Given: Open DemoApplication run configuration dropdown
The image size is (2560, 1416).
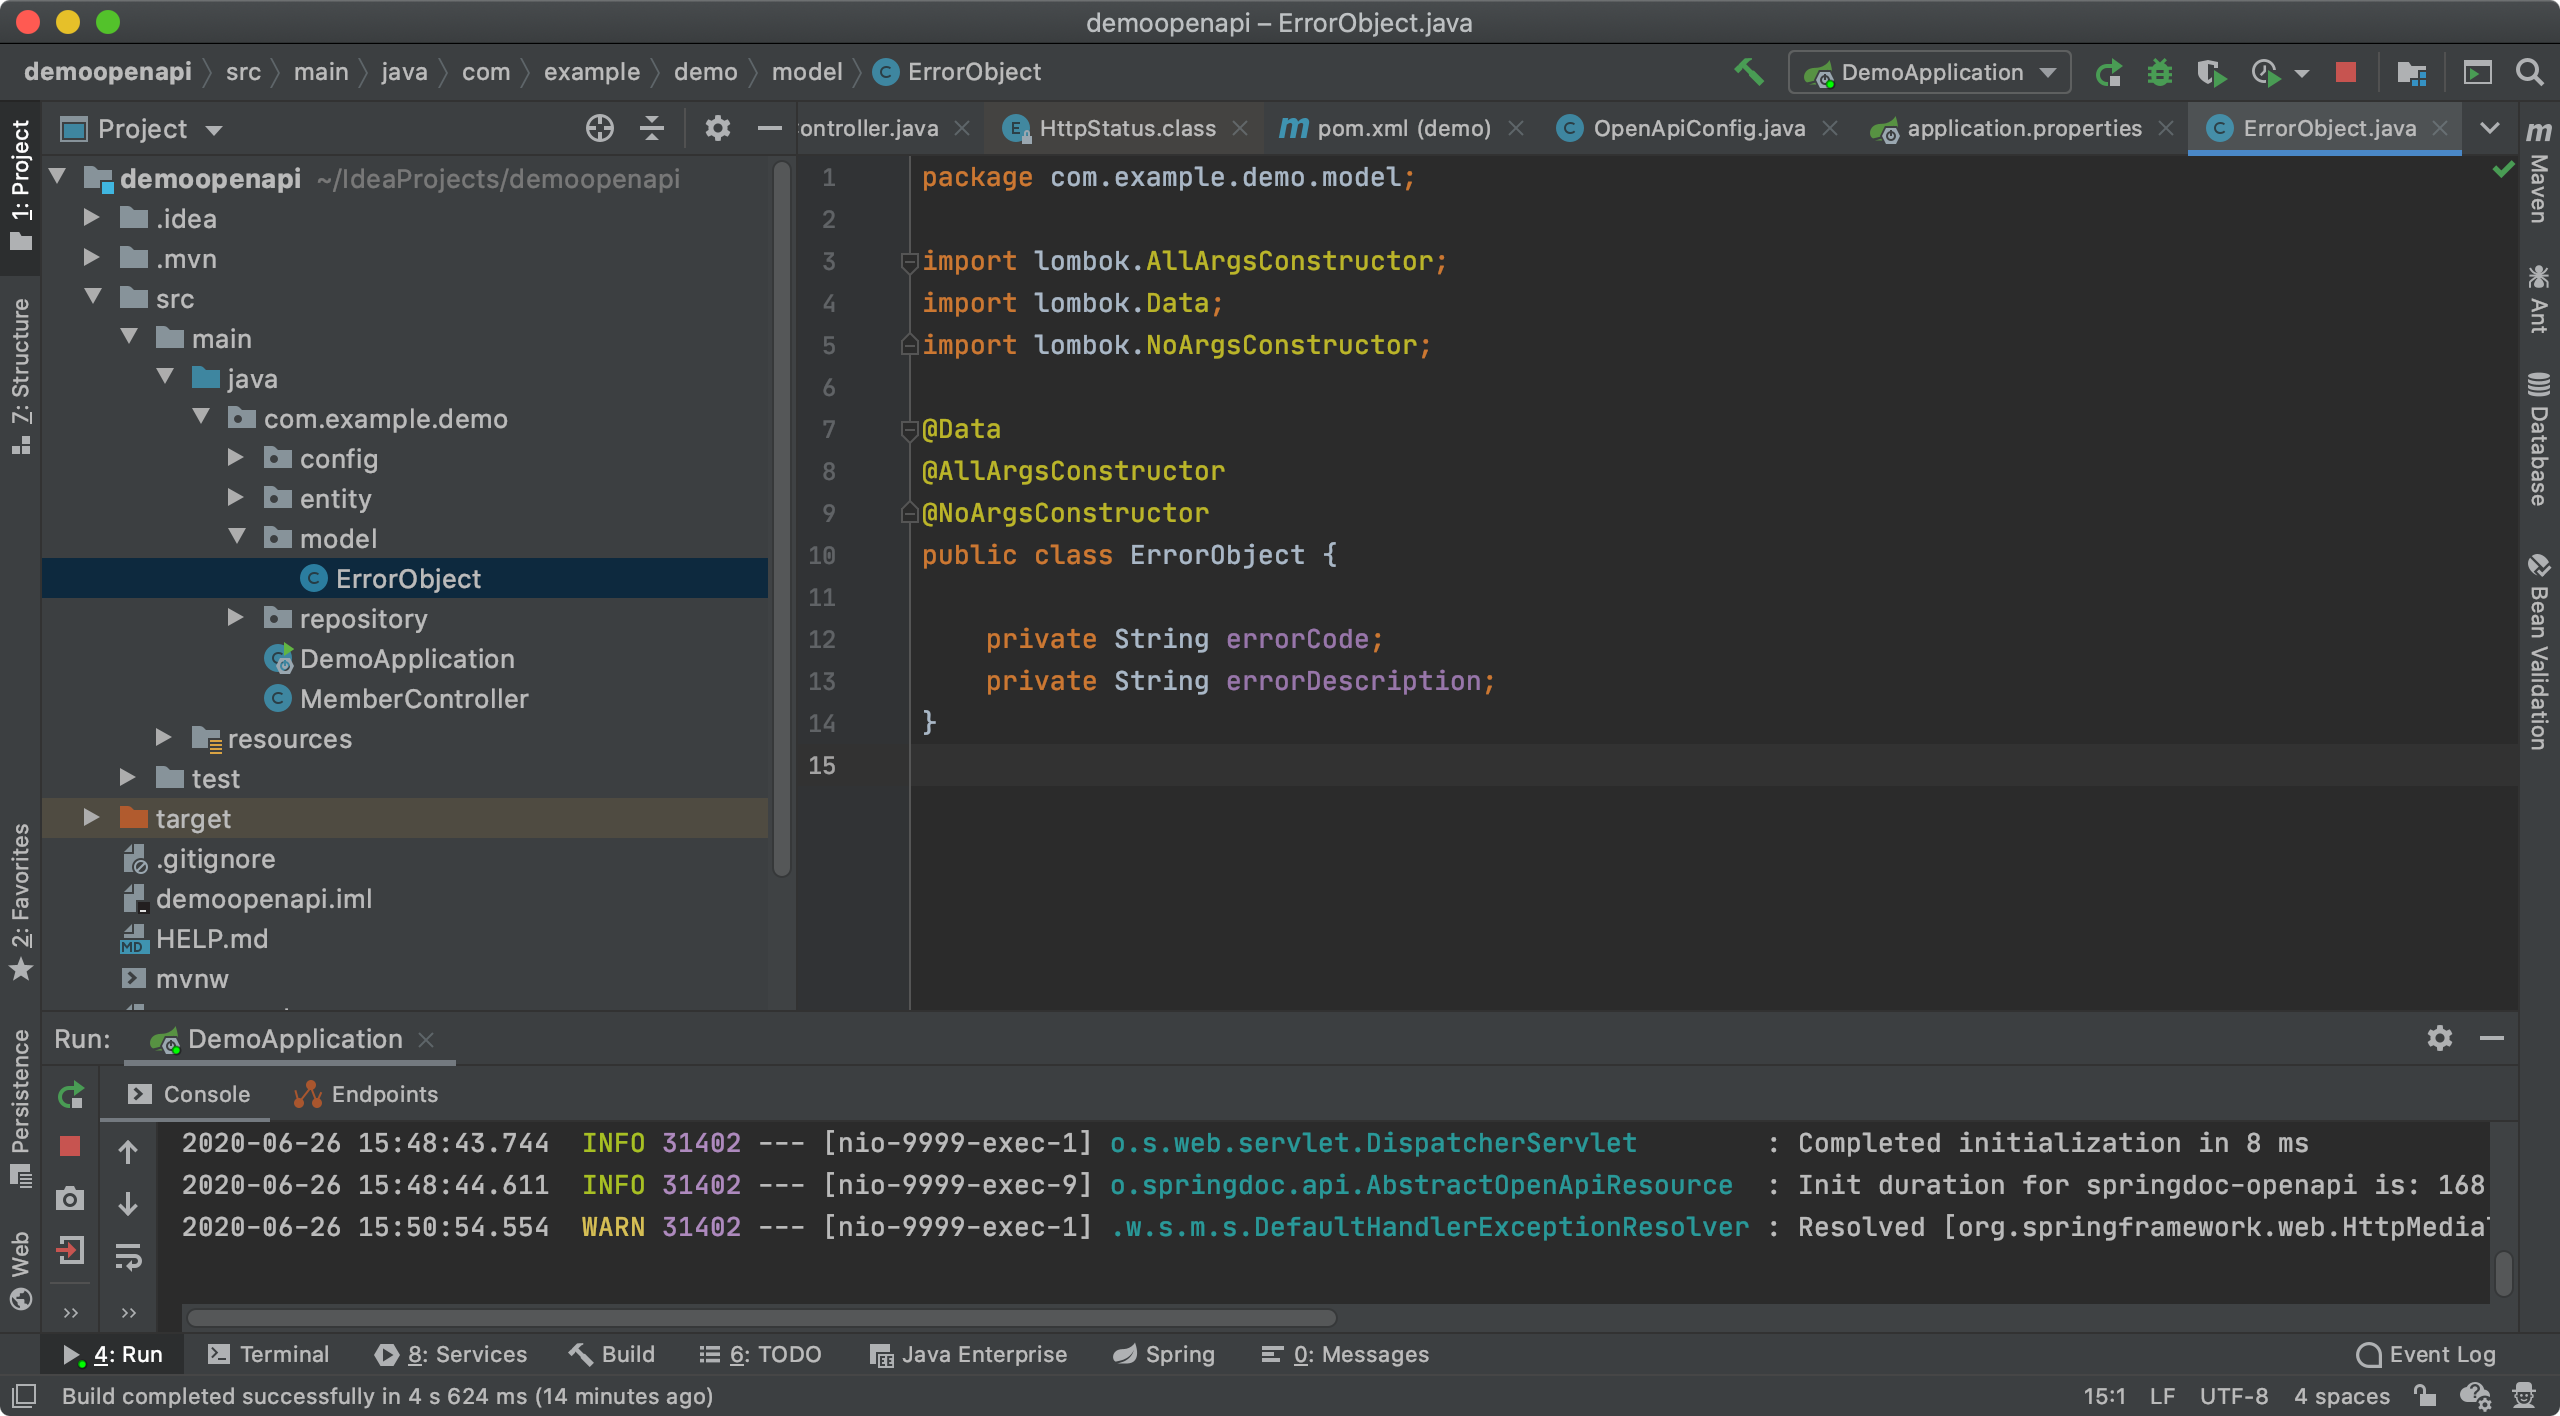Looking at the screenshot, I should pos(1930,72).
